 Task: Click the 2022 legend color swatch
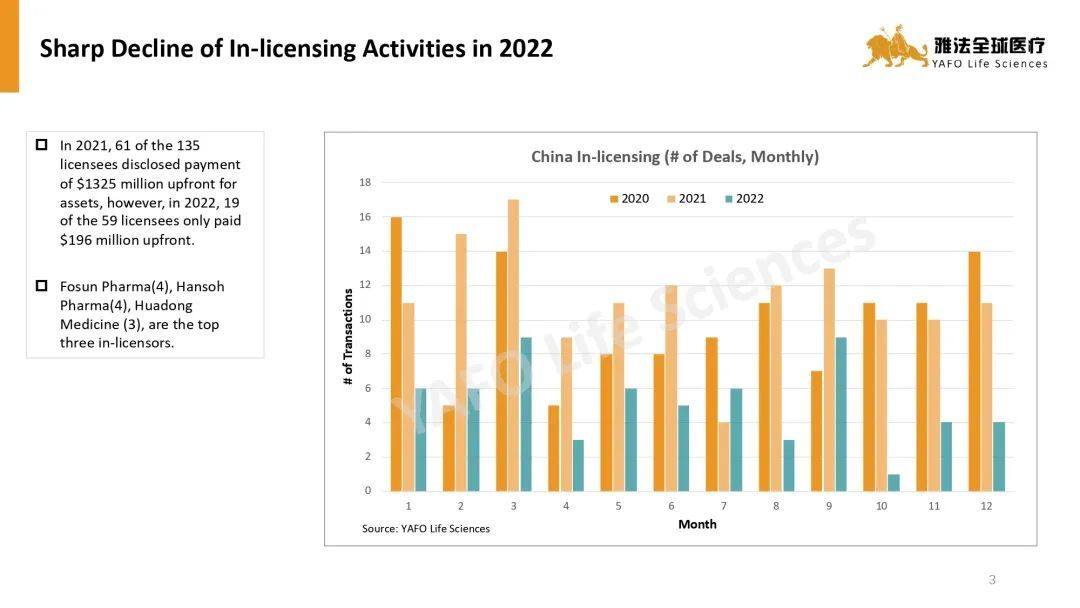(729, 199)
